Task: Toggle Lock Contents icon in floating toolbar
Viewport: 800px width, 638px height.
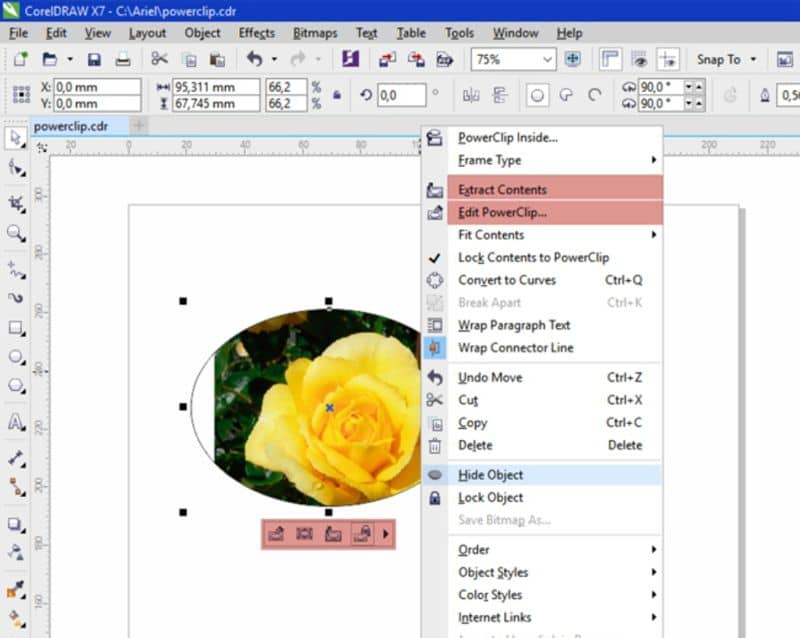Action: [362, 534]
